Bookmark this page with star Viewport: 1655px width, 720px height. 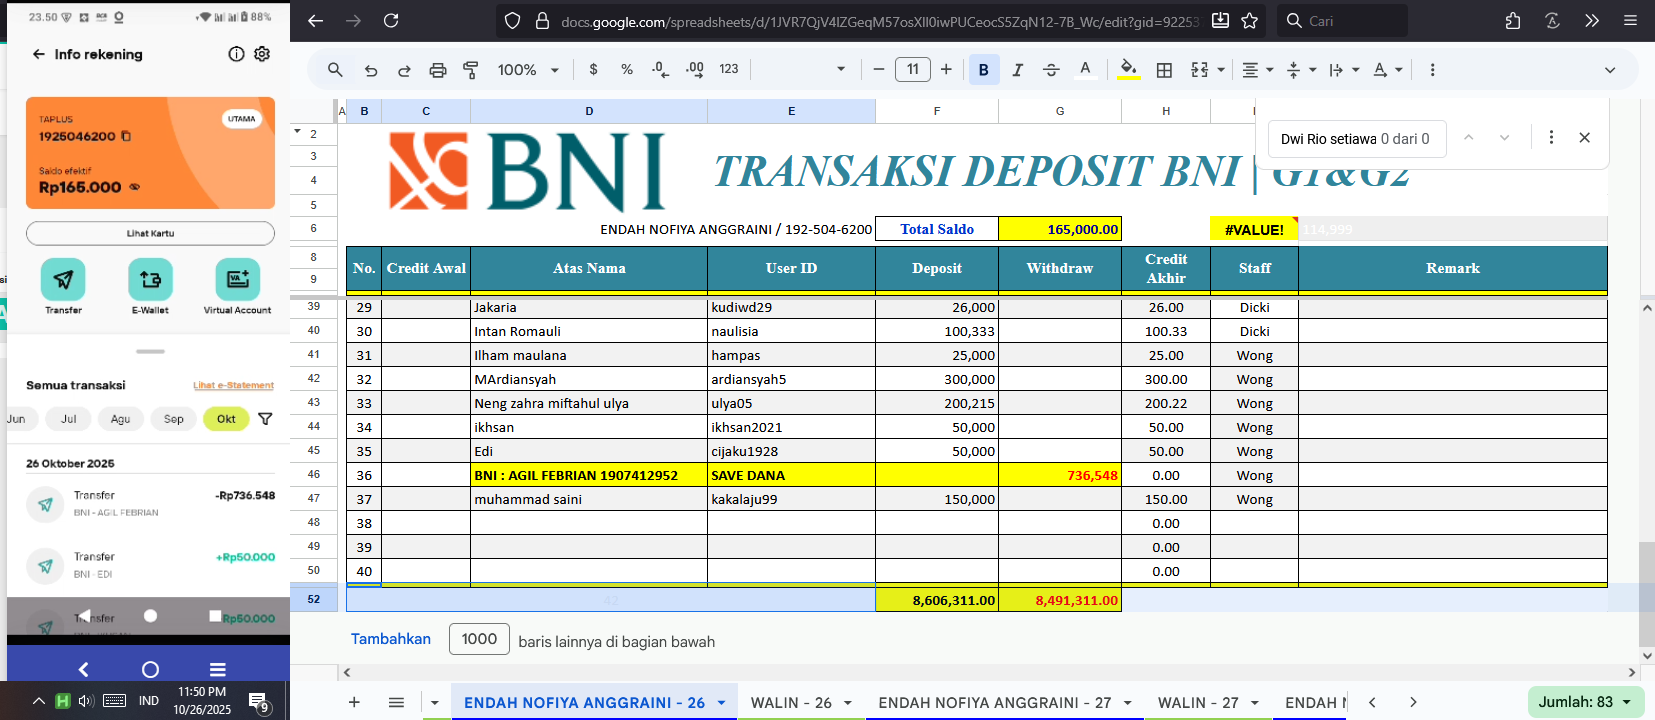tap(1249, 21)
